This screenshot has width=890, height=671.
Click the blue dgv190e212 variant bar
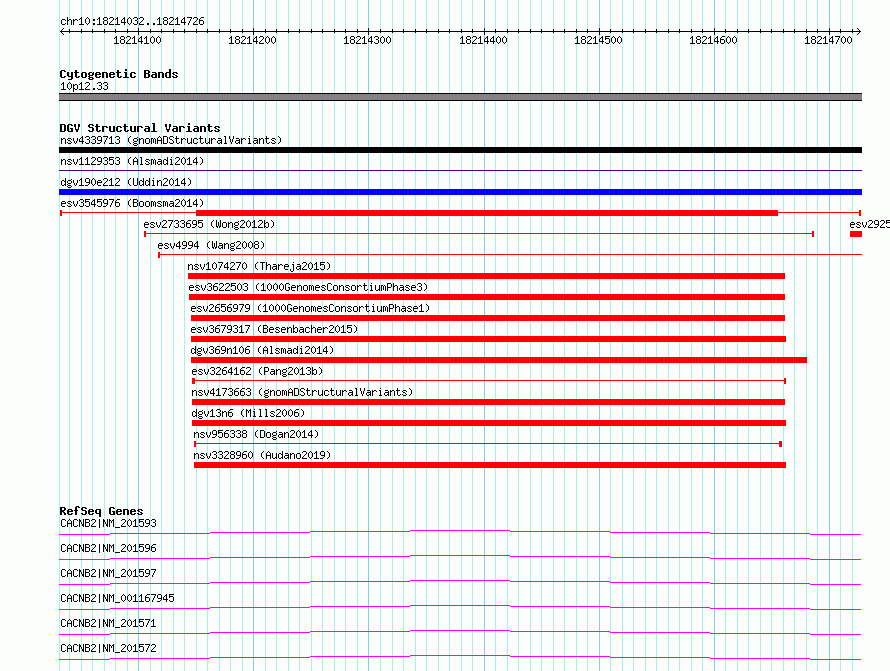coord(460,192)
